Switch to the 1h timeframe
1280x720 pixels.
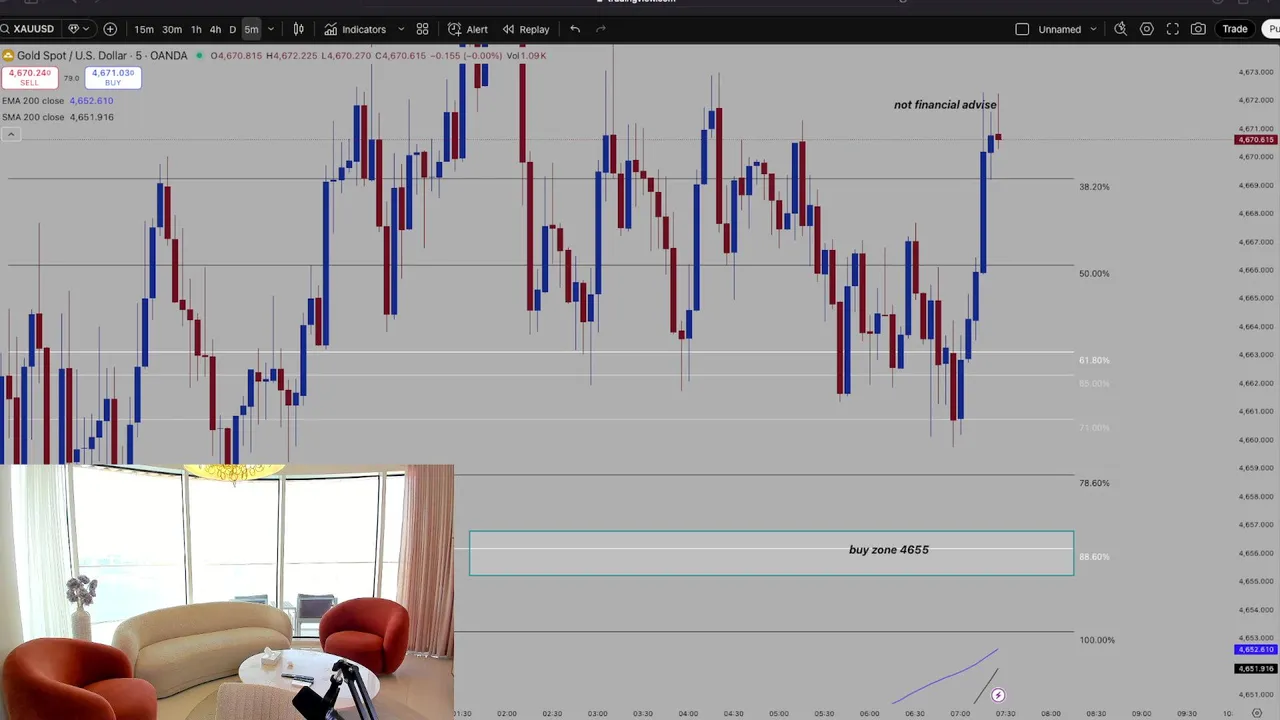tap(196, 29)
